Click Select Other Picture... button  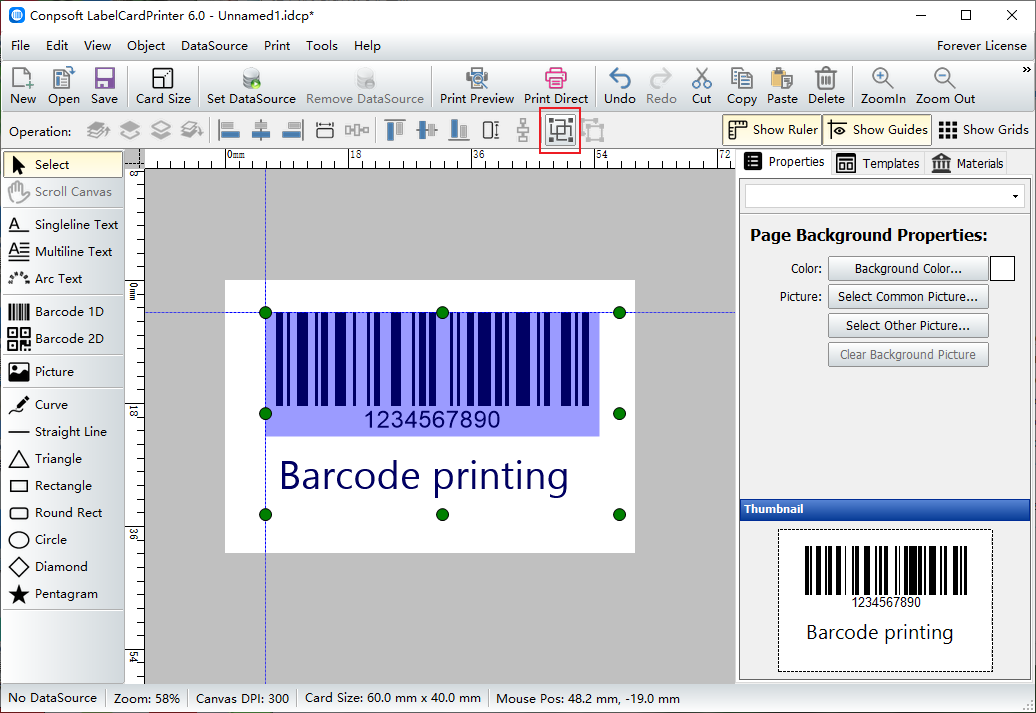click(x=908, y=326)
